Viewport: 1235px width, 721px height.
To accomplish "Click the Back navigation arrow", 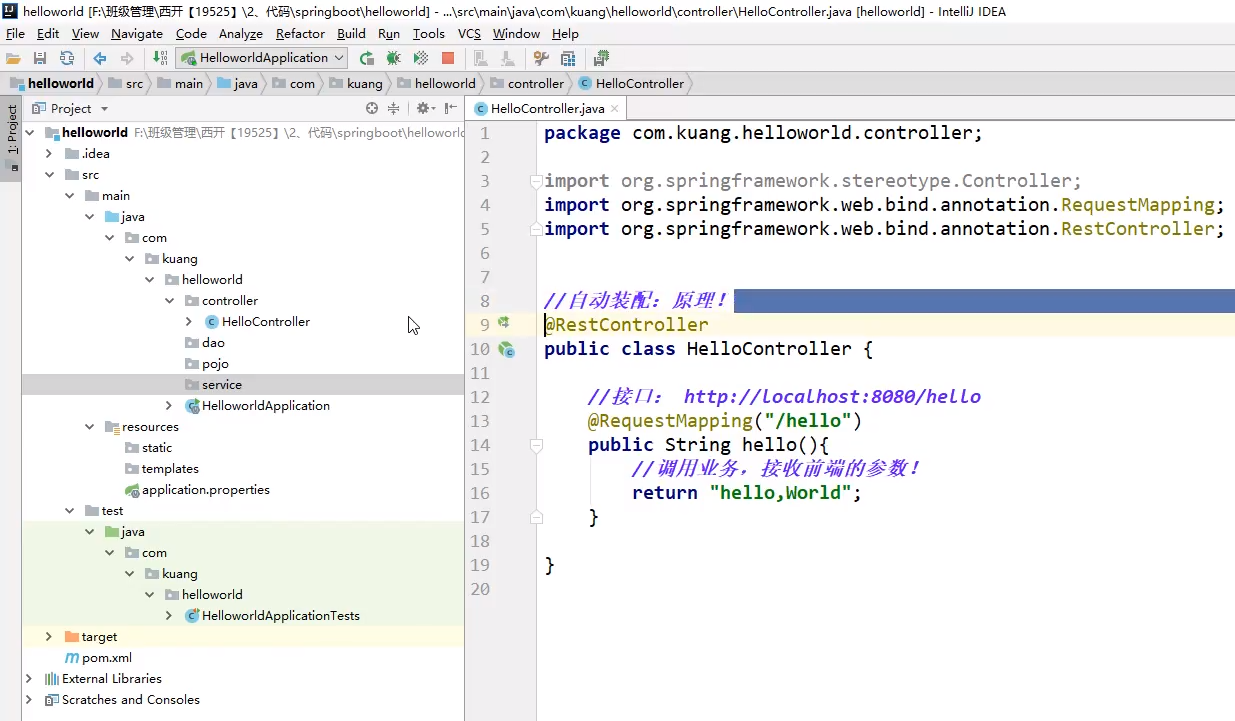I will click(x=101, y=58).
